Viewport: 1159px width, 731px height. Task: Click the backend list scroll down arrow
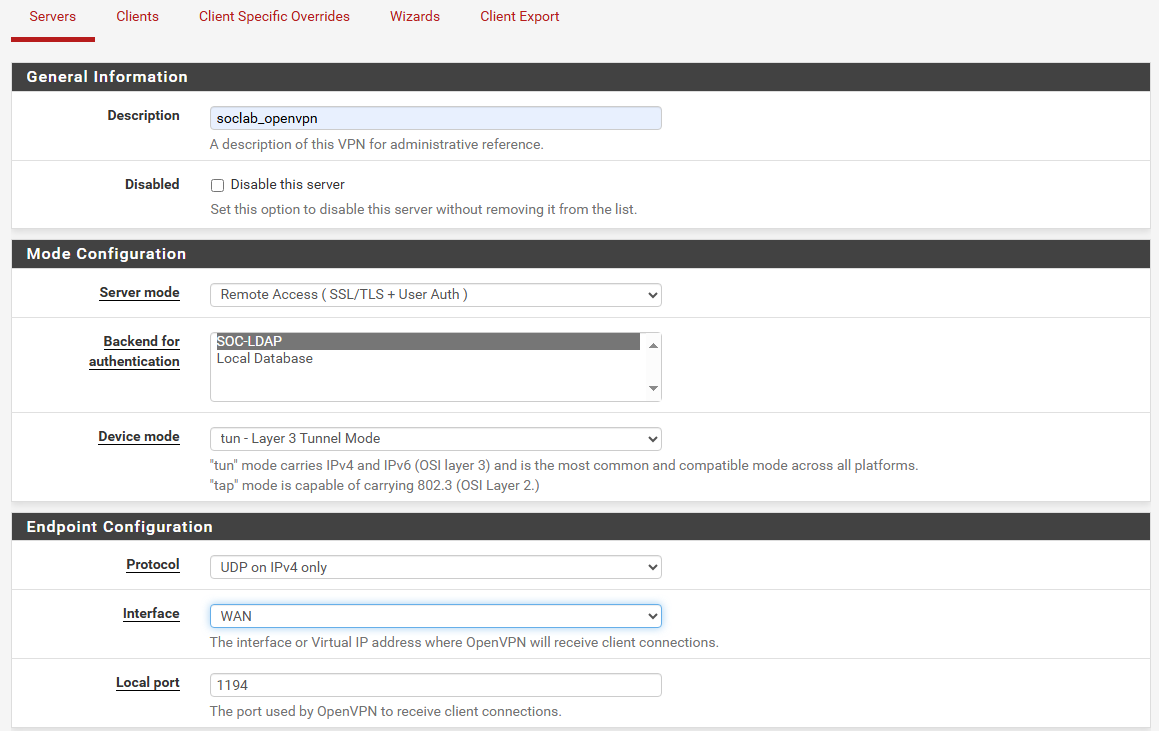tap(653, 389)
